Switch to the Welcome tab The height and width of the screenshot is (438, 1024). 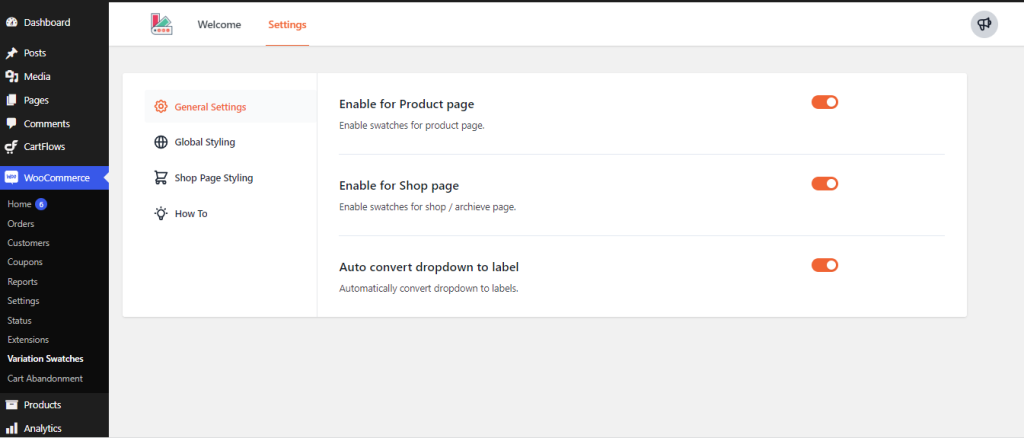tap(219, 25)
